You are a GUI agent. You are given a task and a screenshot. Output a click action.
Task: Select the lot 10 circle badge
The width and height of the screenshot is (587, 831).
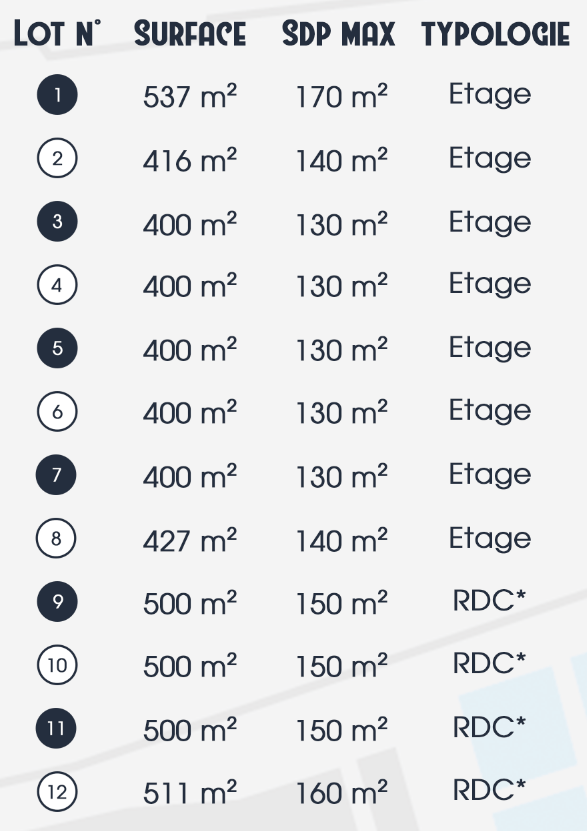click(57, 665)
